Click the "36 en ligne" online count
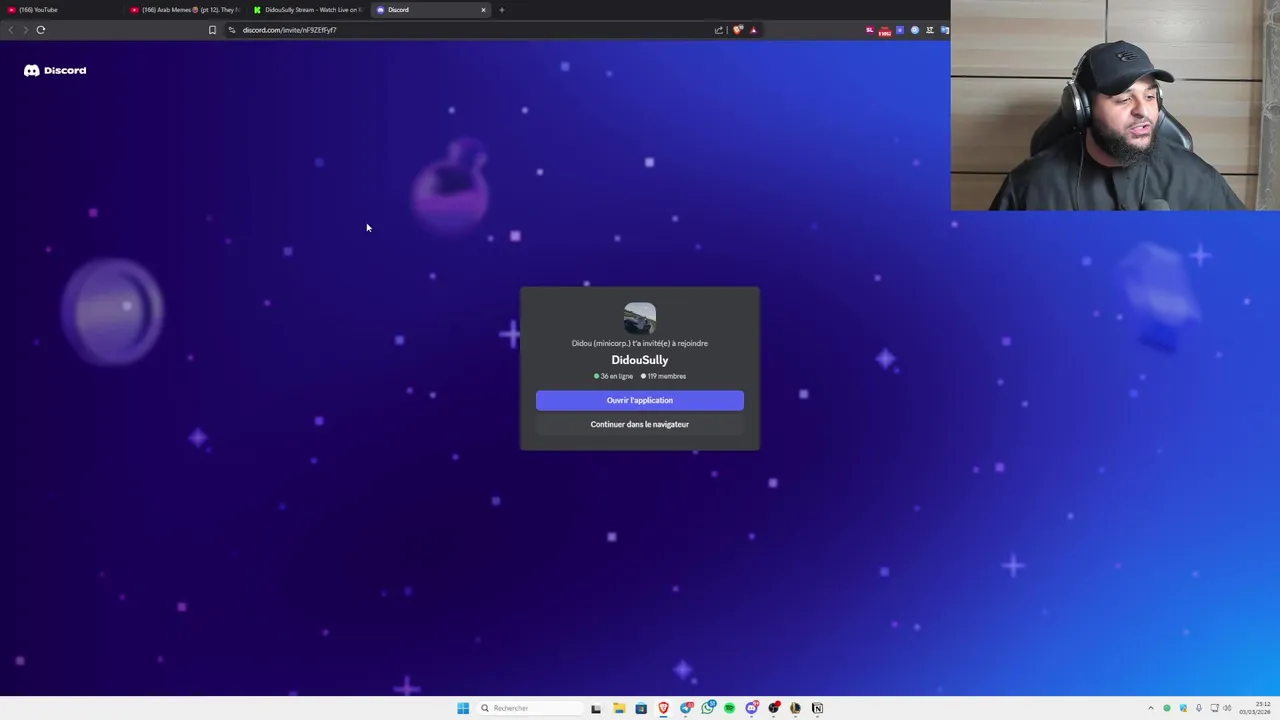 (x=614, y=376)
